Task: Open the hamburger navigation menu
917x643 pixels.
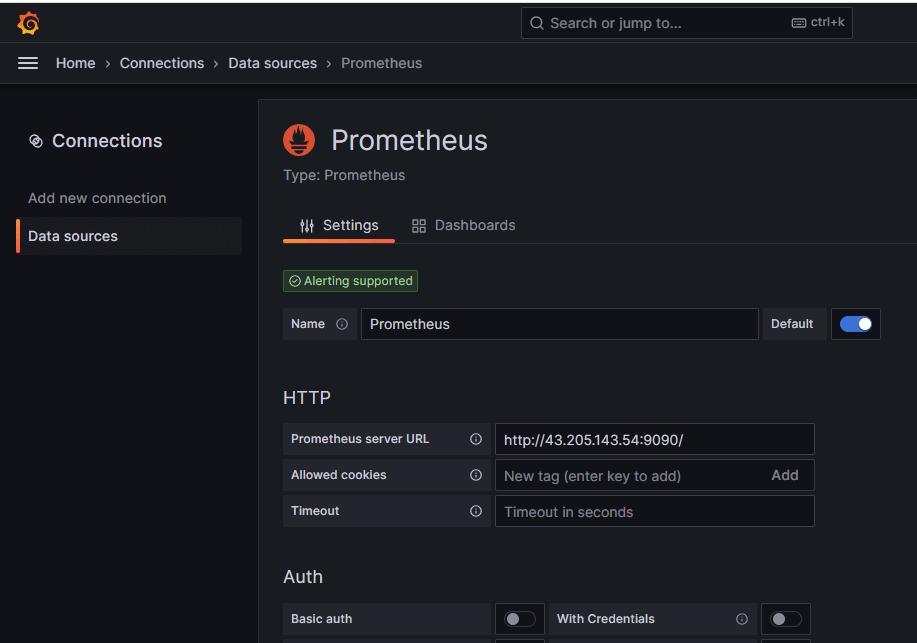Action: pos(28,63)
